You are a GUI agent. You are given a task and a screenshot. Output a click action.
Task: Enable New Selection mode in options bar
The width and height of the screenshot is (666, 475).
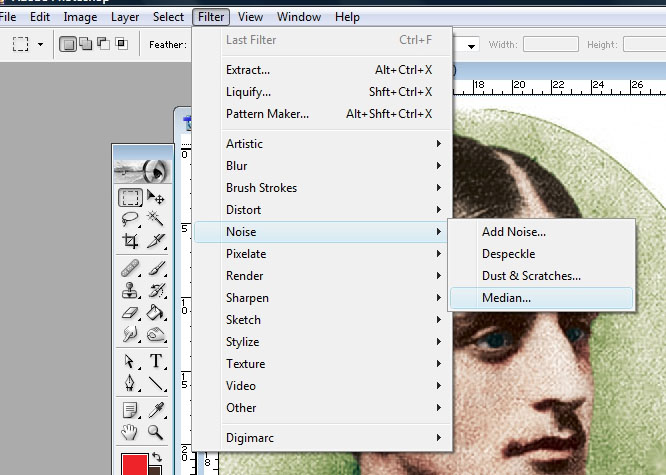point(68,44)
